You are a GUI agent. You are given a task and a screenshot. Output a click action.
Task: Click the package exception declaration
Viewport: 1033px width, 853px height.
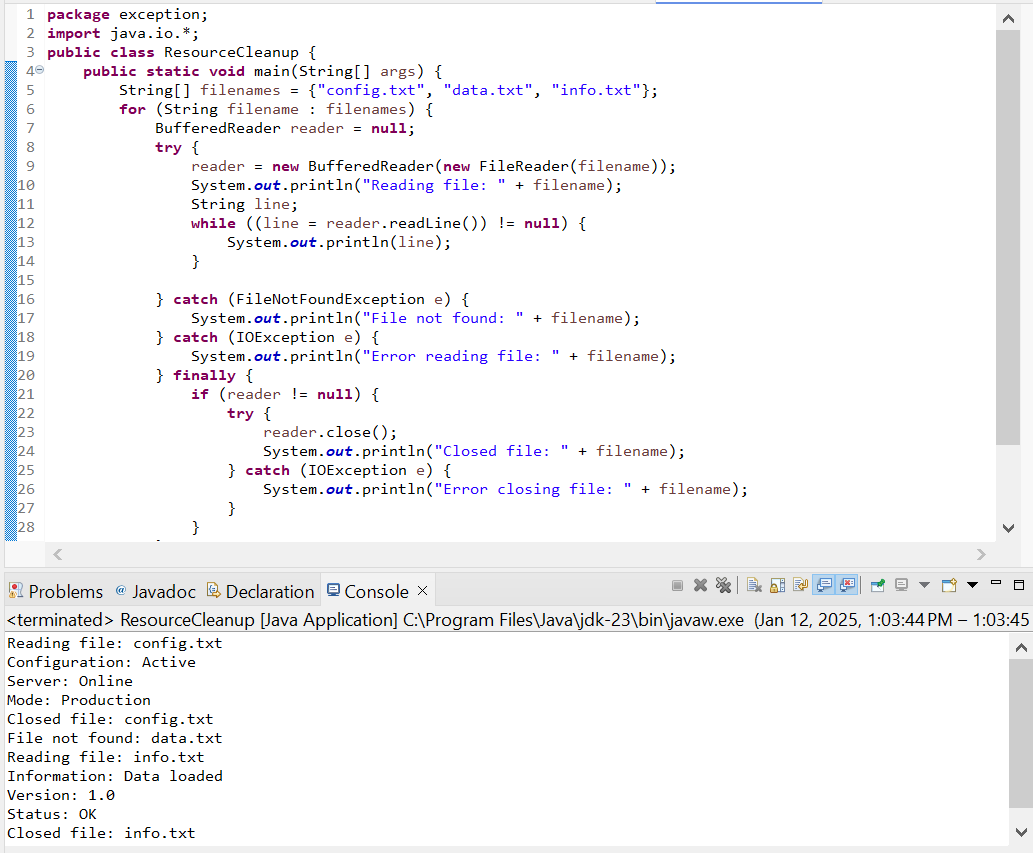[127, 14]
